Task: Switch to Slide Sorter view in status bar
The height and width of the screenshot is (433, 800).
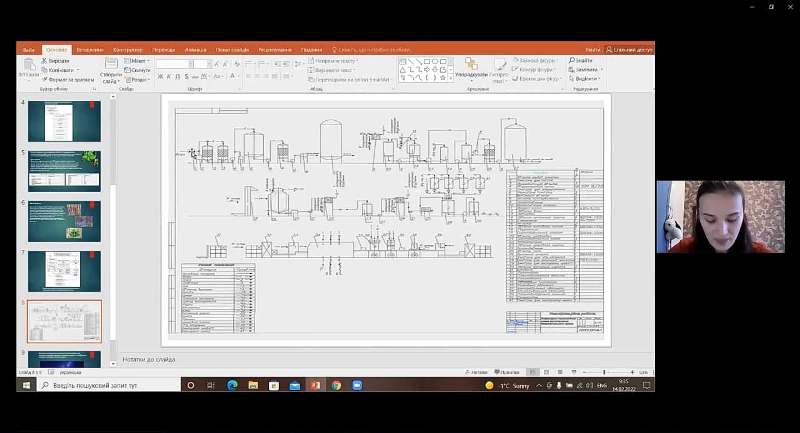Action: 547,372
